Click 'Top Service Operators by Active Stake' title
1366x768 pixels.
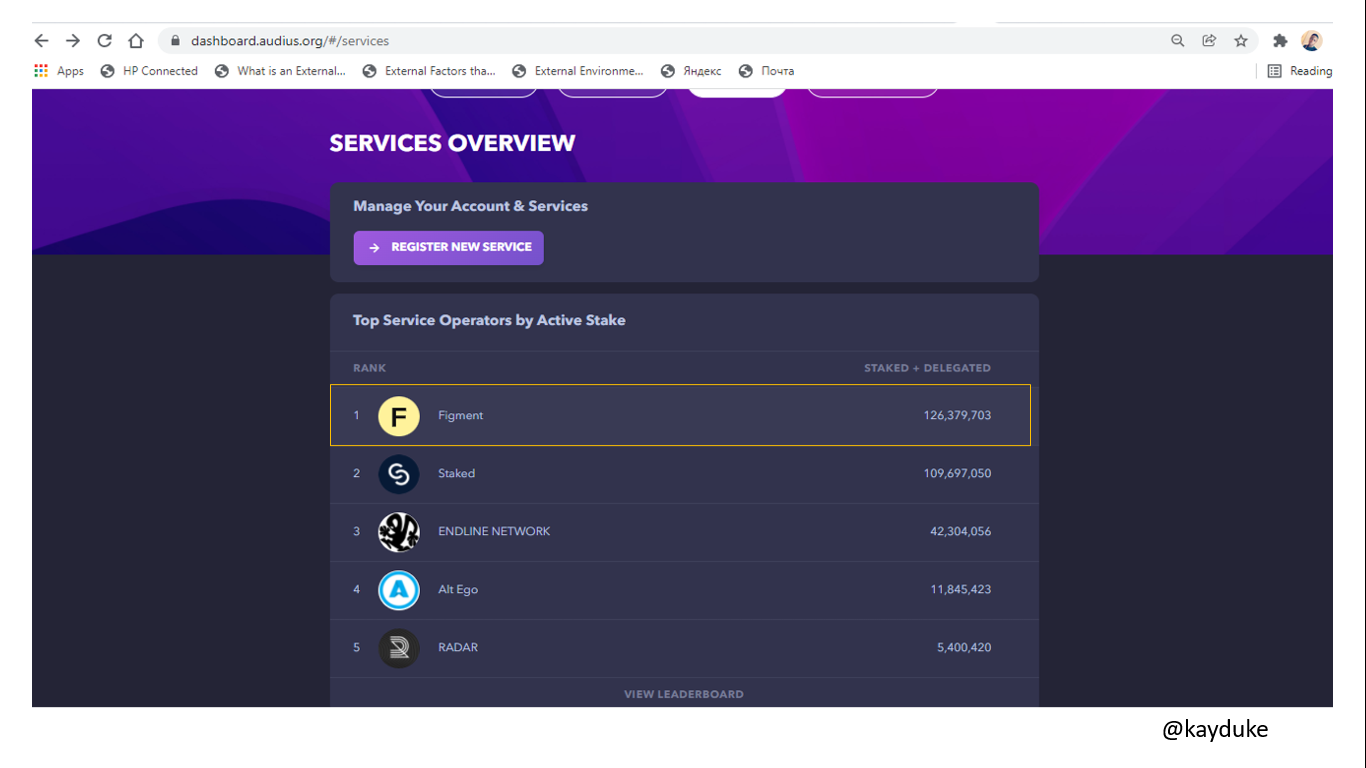point(489,320)
